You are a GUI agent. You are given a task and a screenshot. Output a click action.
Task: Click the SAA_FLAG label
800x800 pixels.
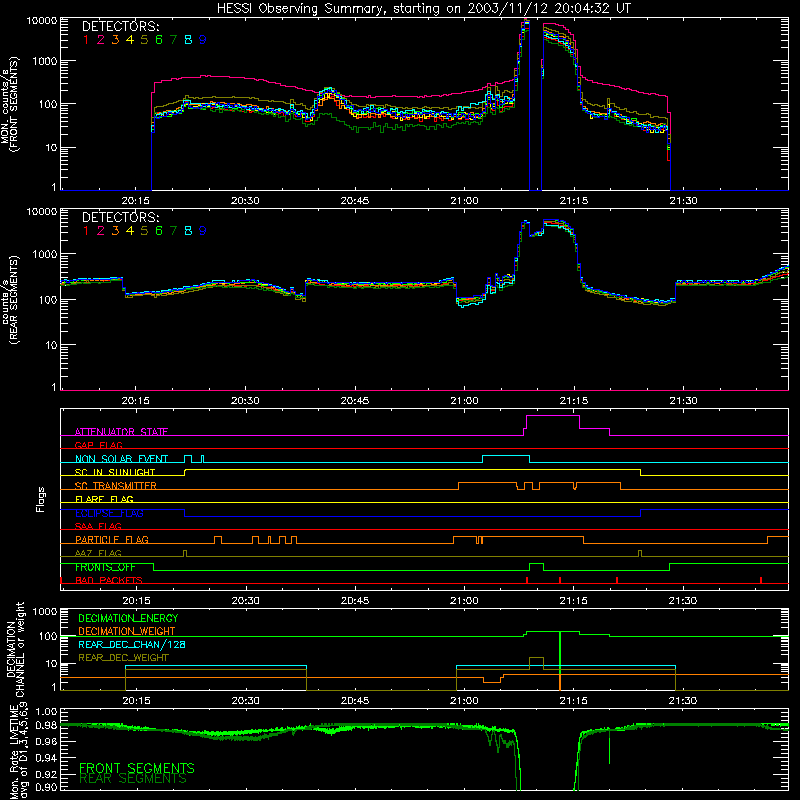pyautogui.click(x=98, y=527)
